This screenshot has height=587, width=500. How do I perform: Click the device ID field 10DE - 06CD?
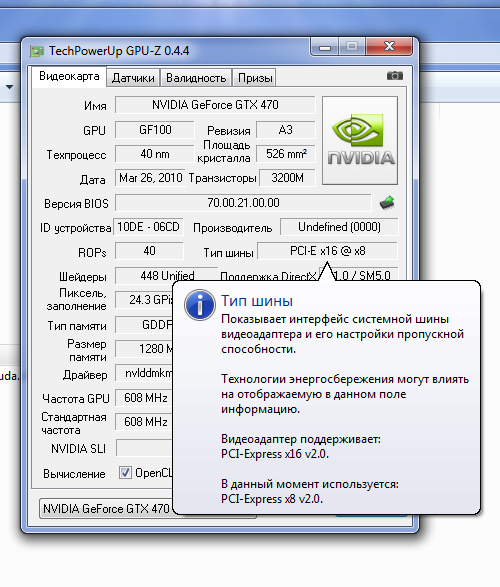tap(148, 227)
